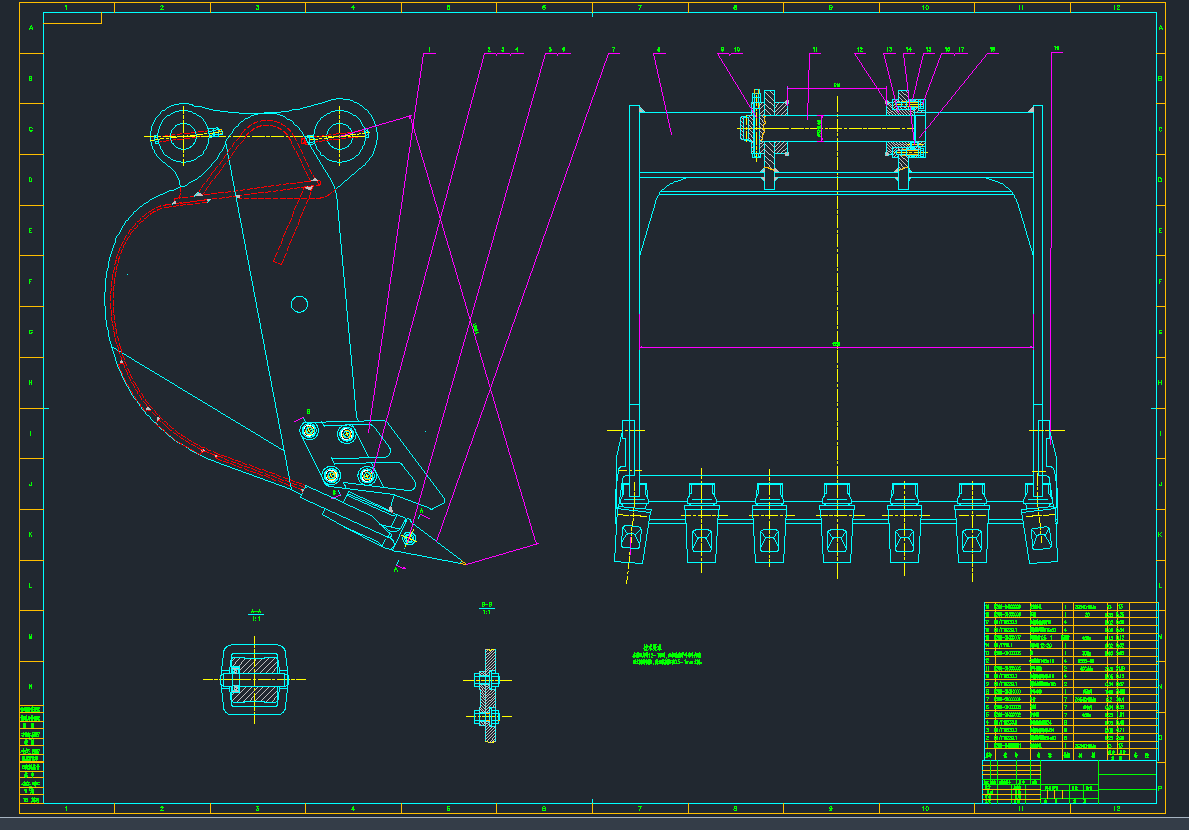Select the title block below parts list
Viewport: 1189px width, 830px height.
tap(1070, 778)
